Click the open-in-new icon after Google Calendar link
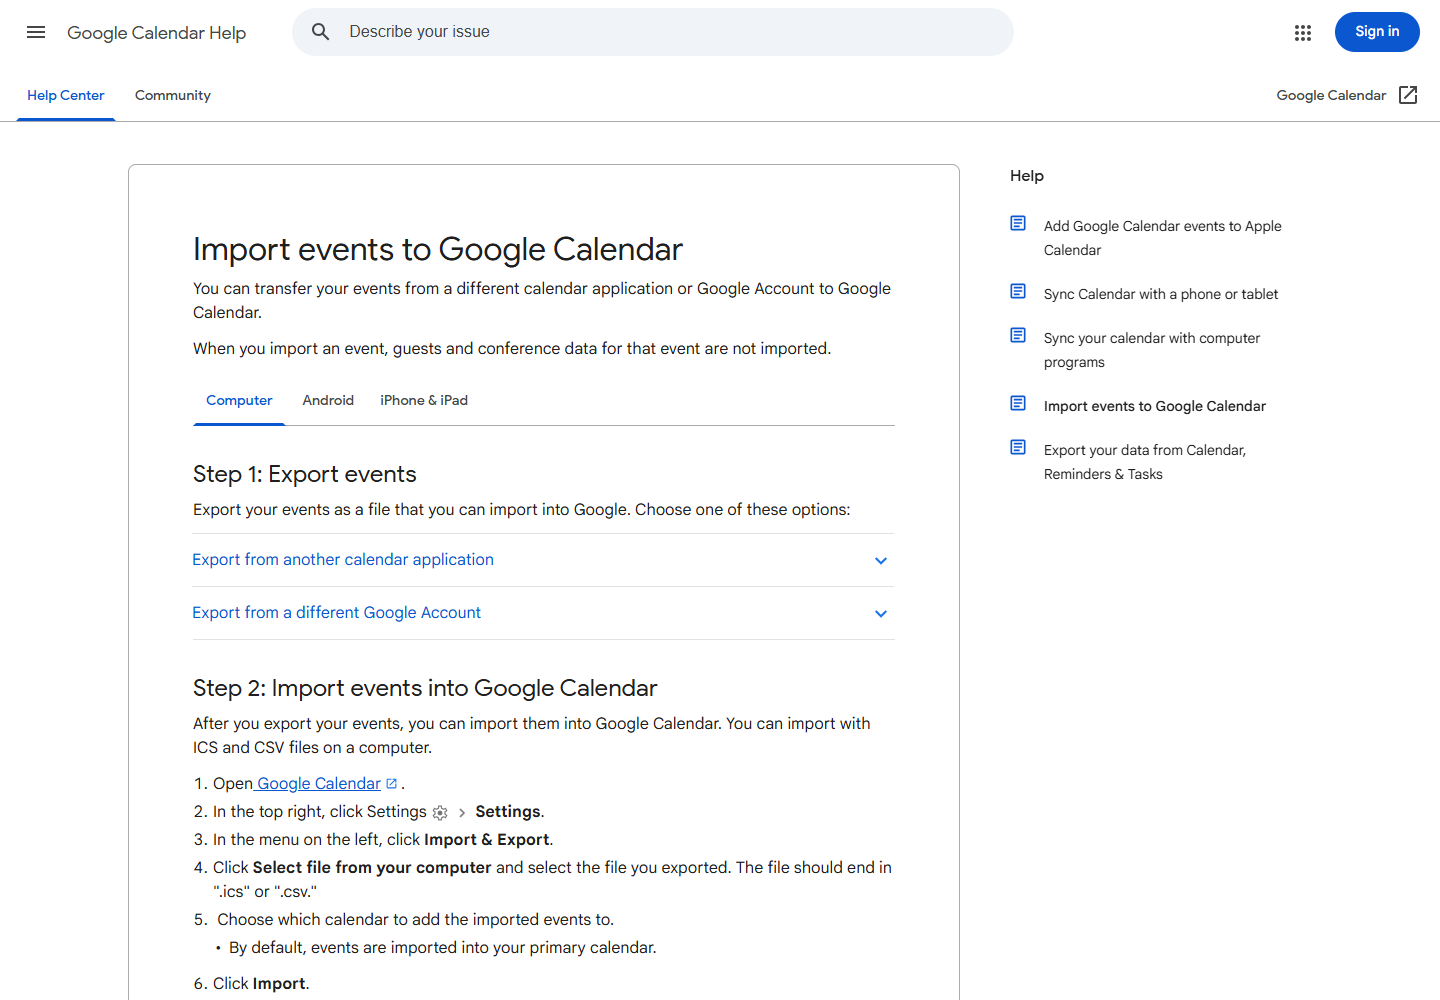Image resolution: width=1440 pixels, height=1000 pixels. [391, 784]
